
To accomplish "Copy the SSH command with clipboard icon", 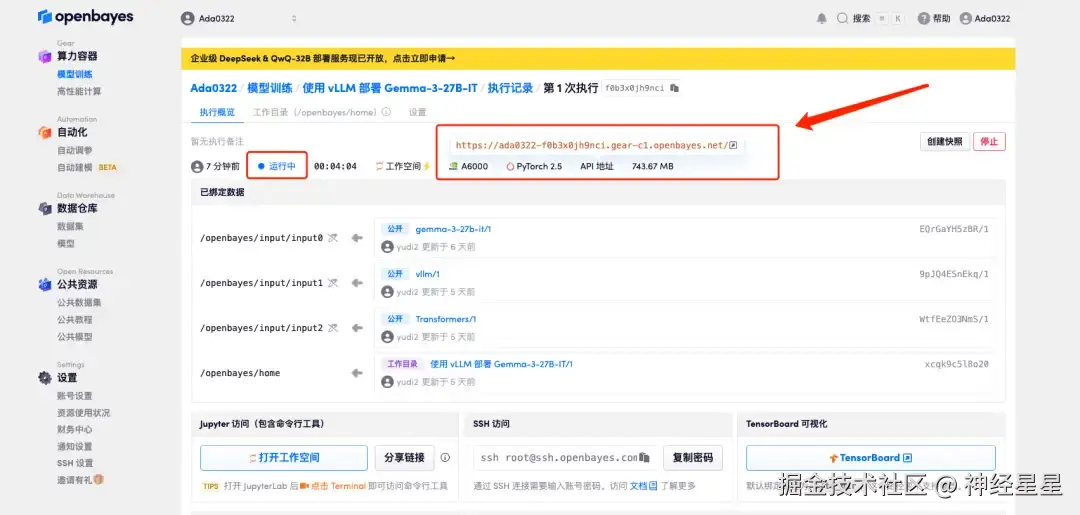I will click(x=644, y=457).
